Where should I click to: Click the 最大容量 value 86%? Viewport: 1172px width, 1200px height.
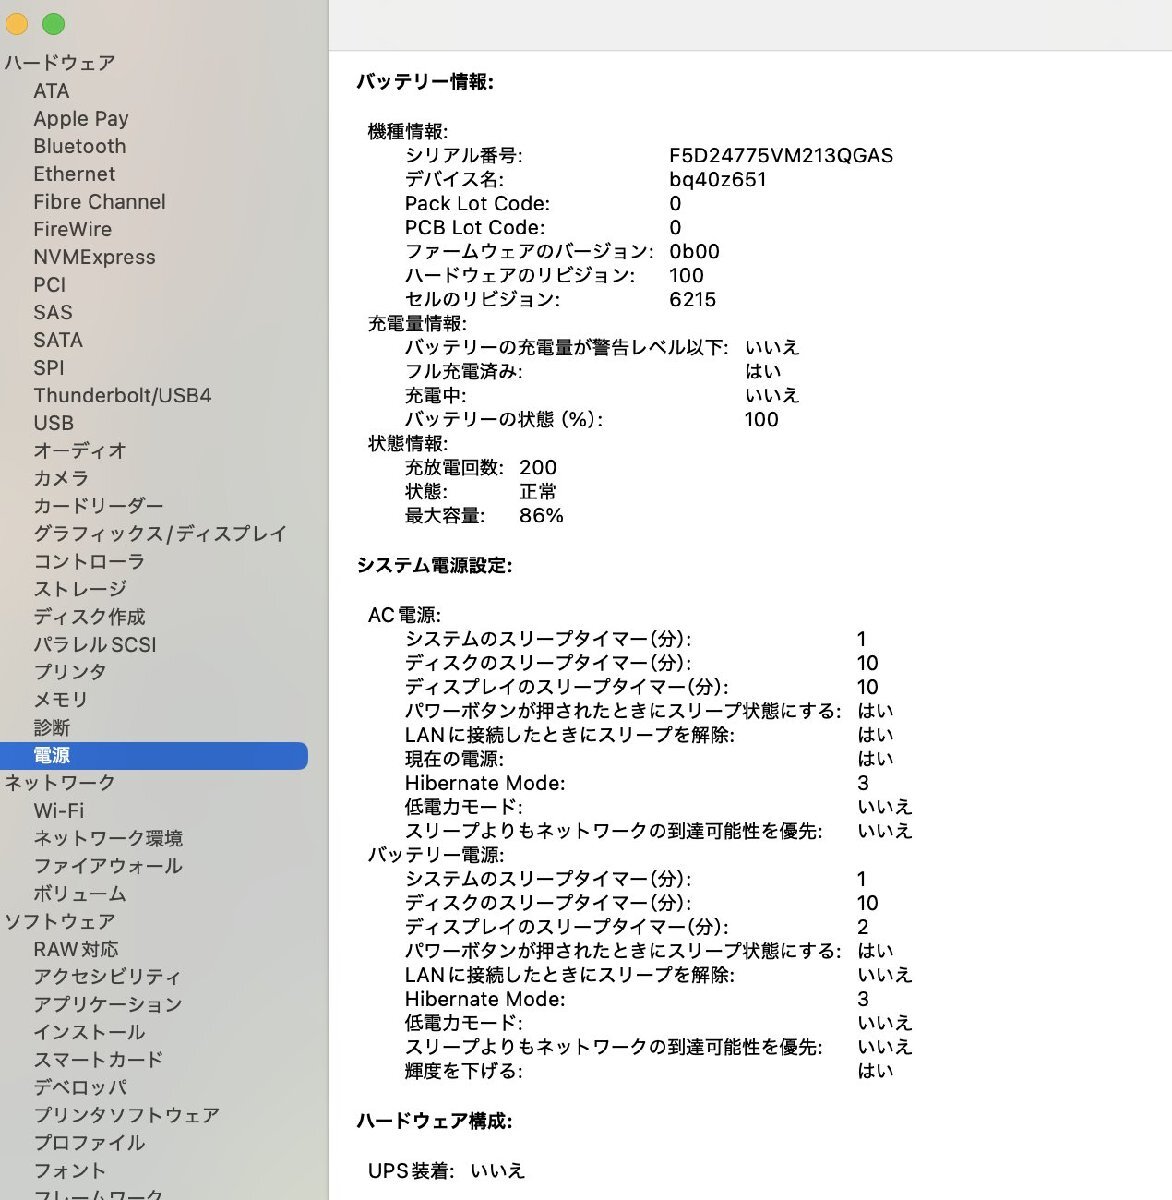541,516
